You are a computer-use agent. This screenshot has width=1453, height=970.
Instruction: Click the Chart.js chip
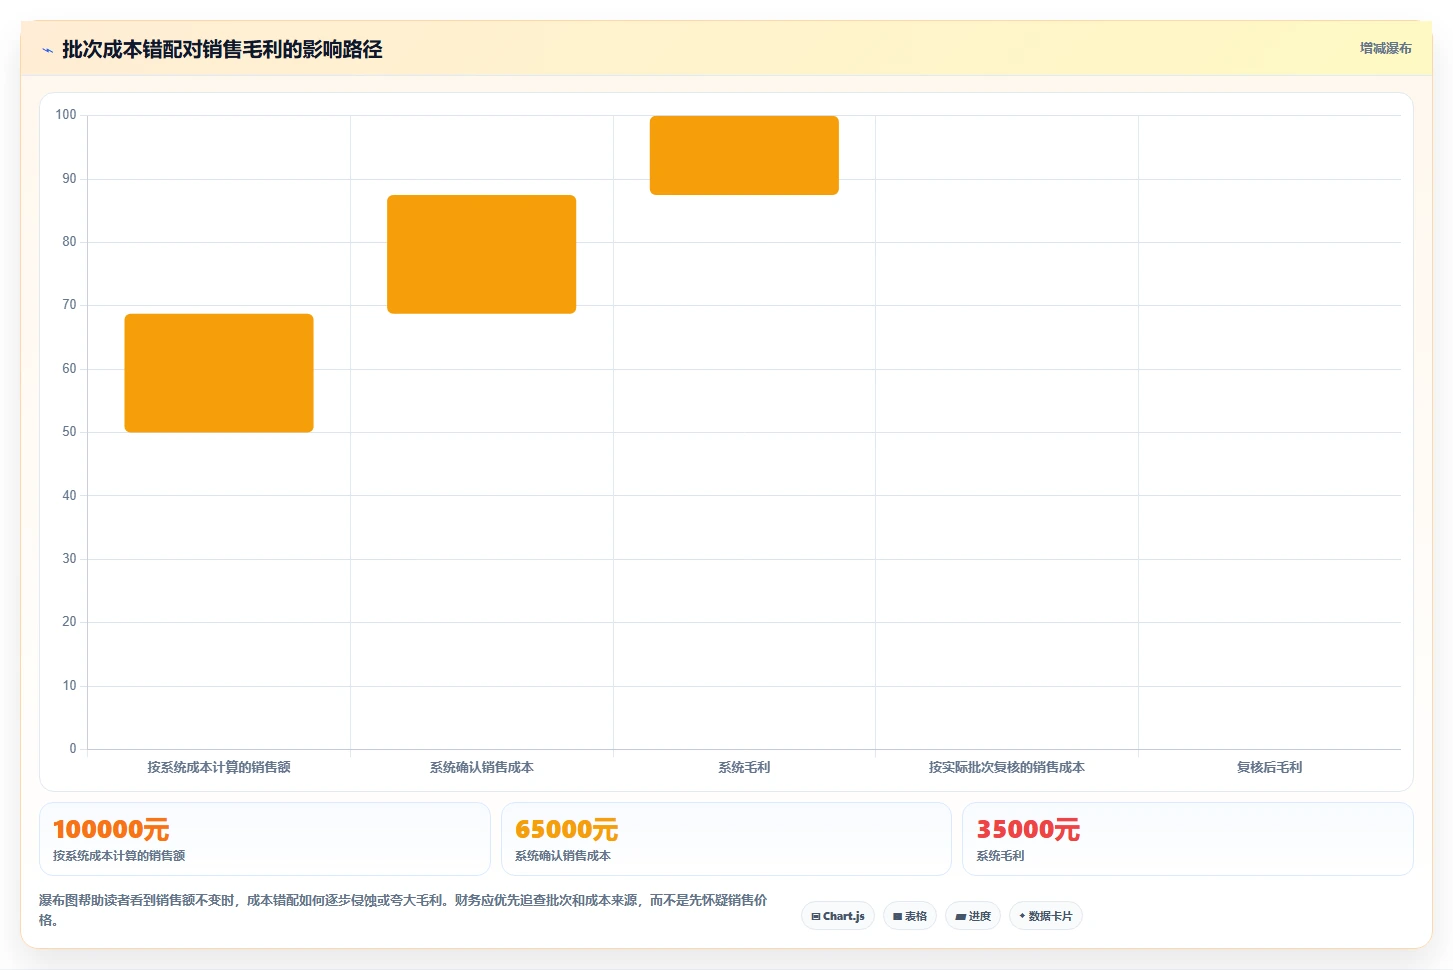click(838, 916)
